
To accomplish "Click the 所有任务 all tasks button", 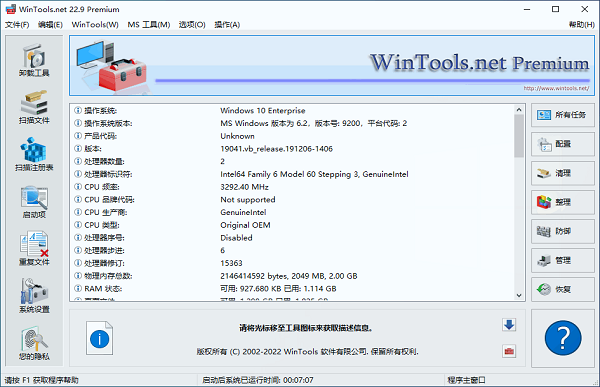I will pyautogui.click(x=562, y=115).
